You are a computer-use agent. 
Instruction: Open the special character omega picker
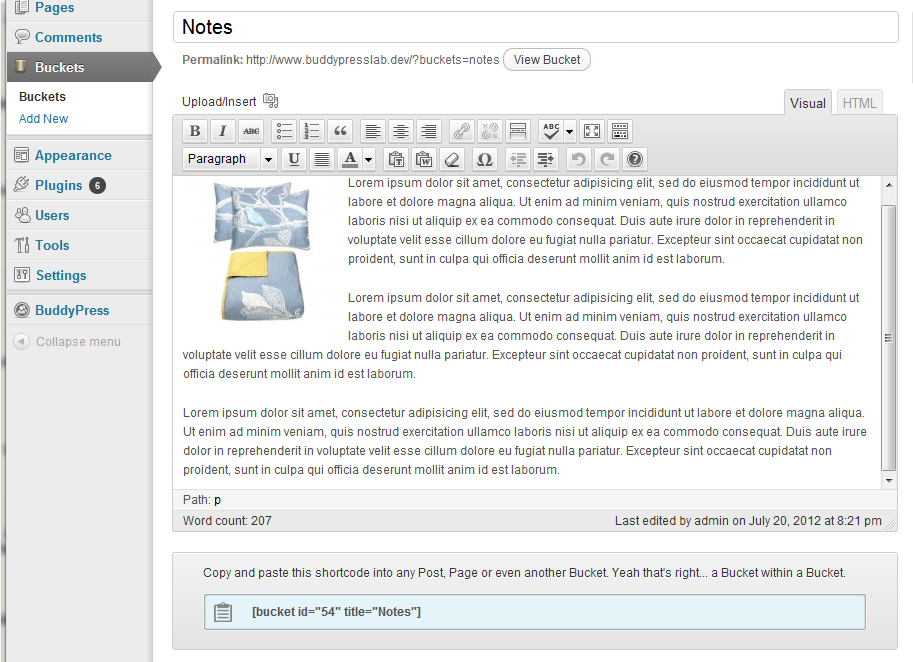pos(484,159)
